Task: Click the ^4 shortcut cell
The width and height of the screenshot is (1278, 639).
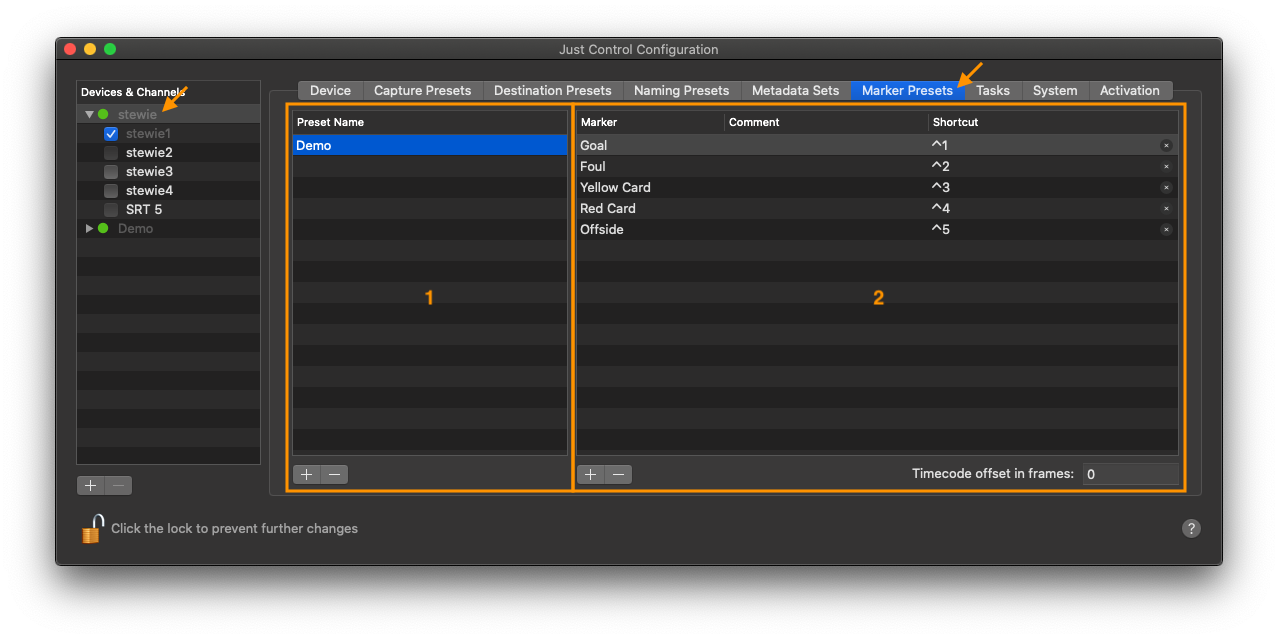Action: (x=940, y=208)
